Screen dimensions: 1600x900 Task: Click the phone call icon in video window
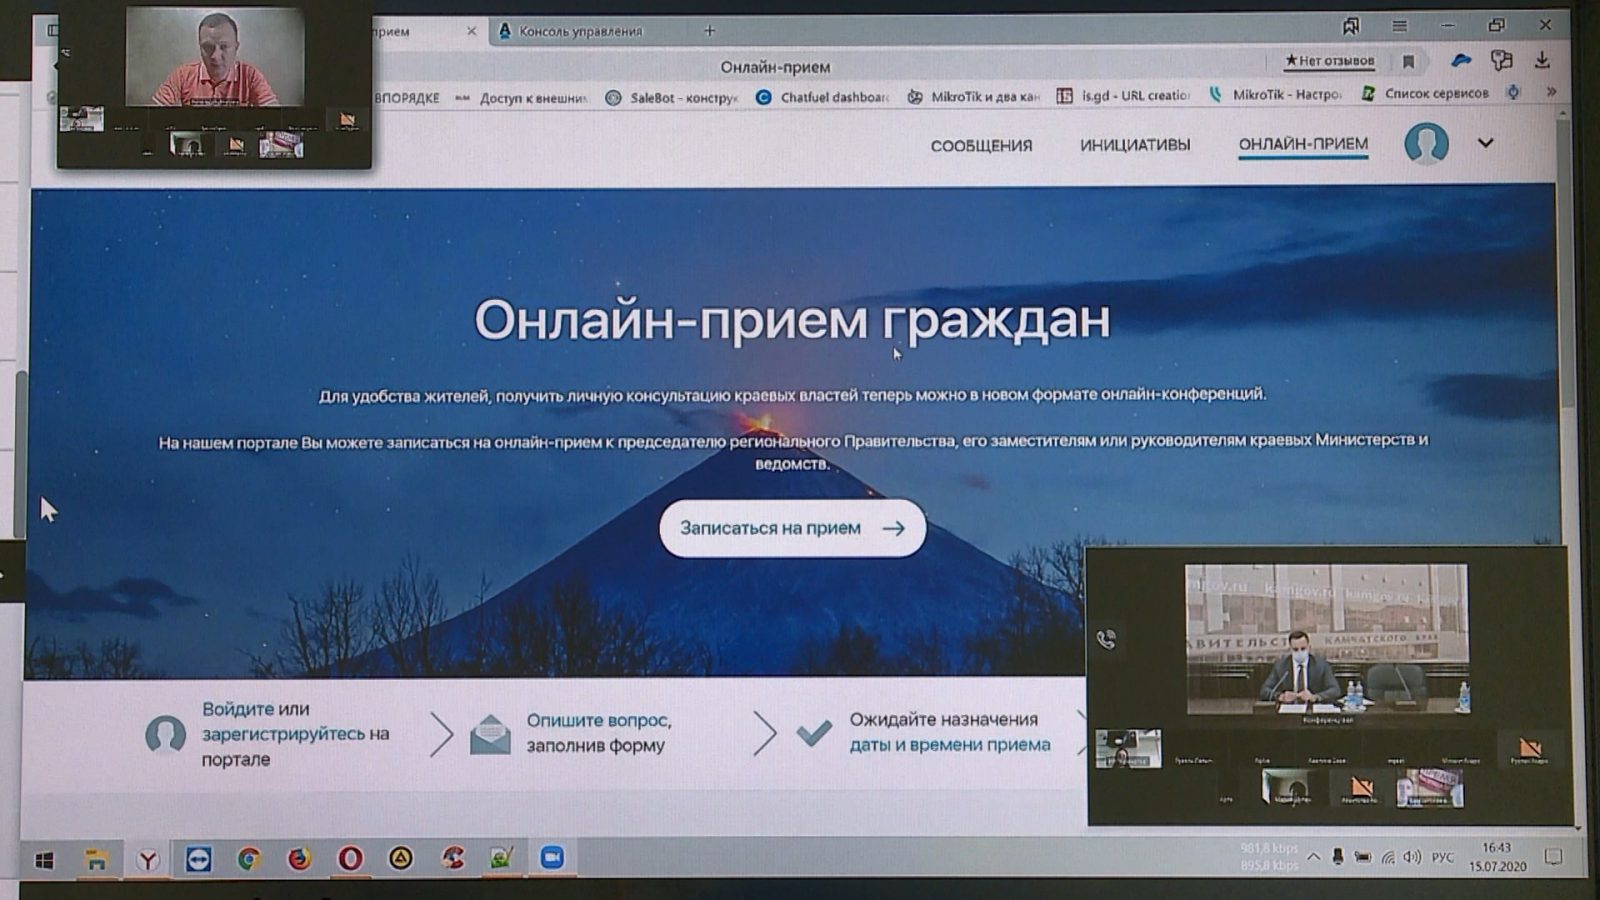point(1106,640)
